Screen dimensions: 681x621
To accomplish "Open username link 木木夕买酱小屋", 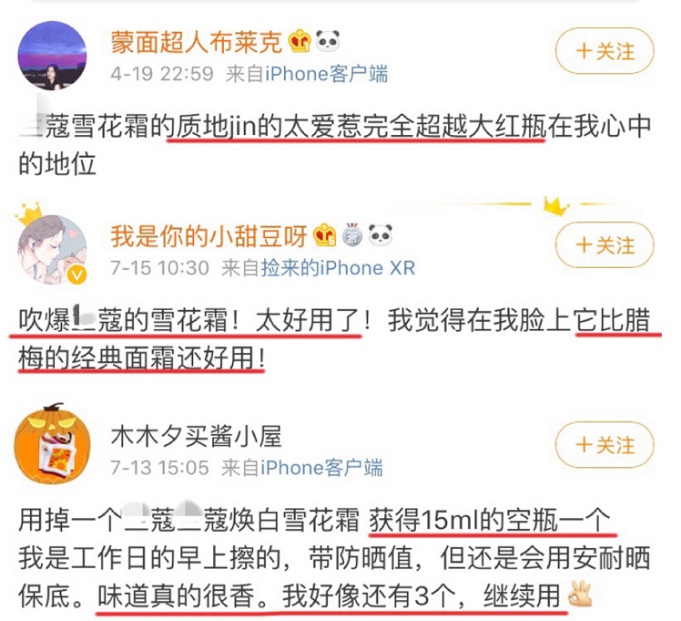I will [197, 436].
